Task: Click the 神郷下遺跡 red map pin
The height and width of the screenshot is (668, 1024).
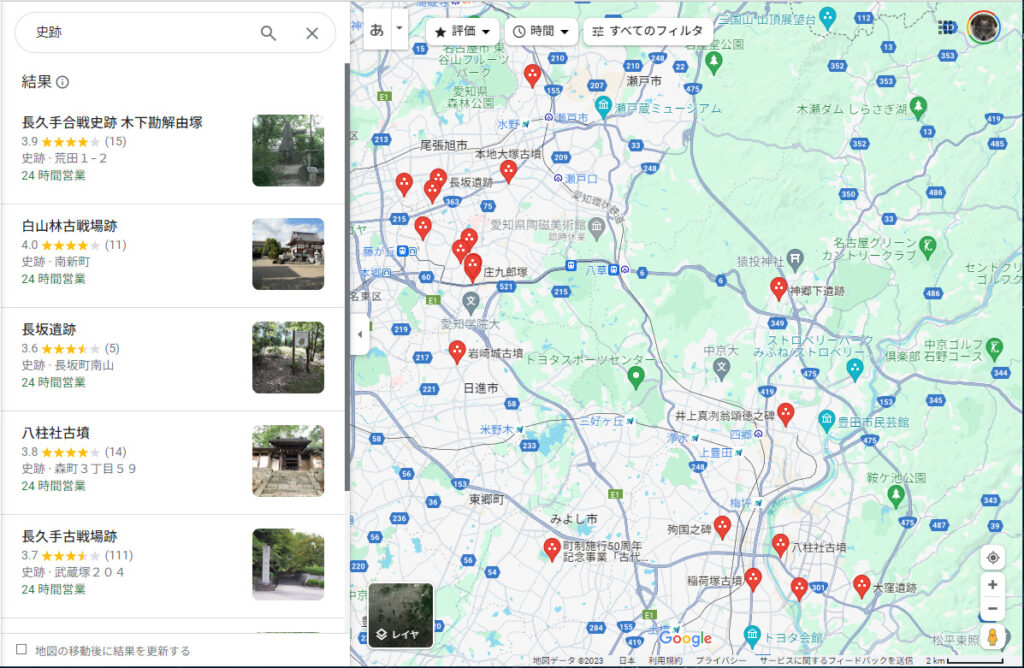Action: (778, 289)
